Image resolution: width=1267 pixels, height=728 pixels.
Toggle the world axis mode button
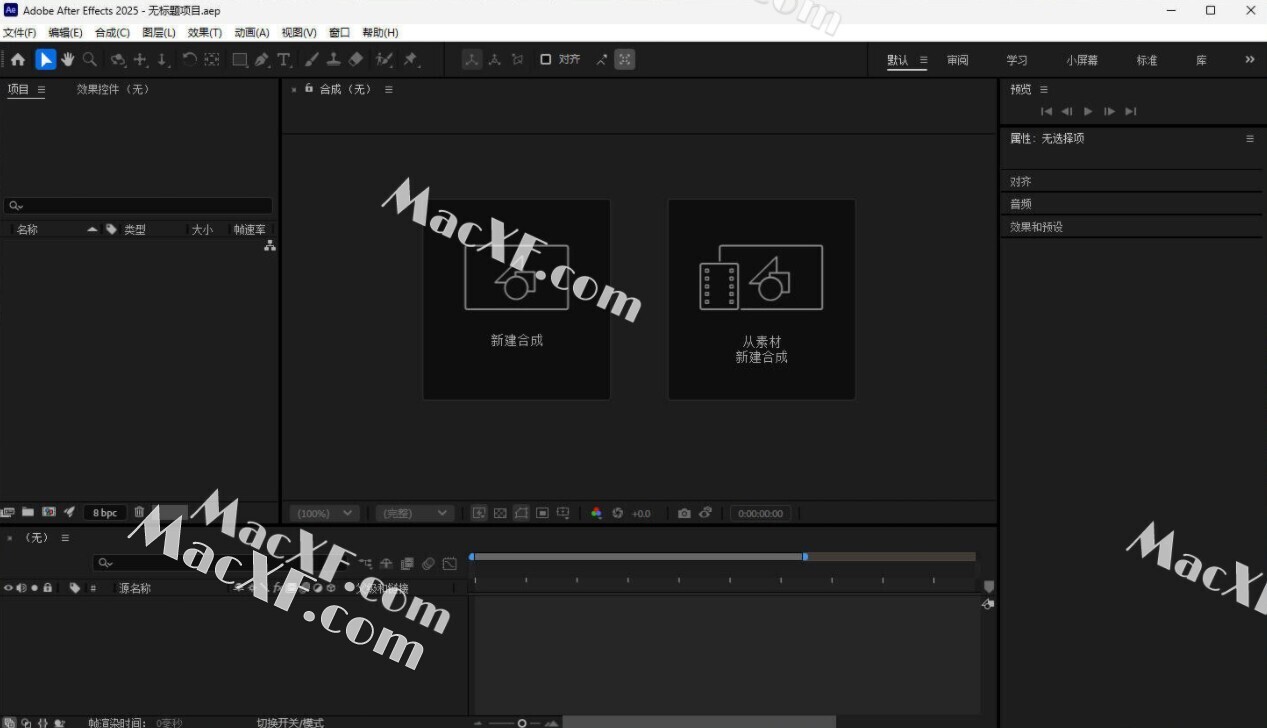click(494, 60)
